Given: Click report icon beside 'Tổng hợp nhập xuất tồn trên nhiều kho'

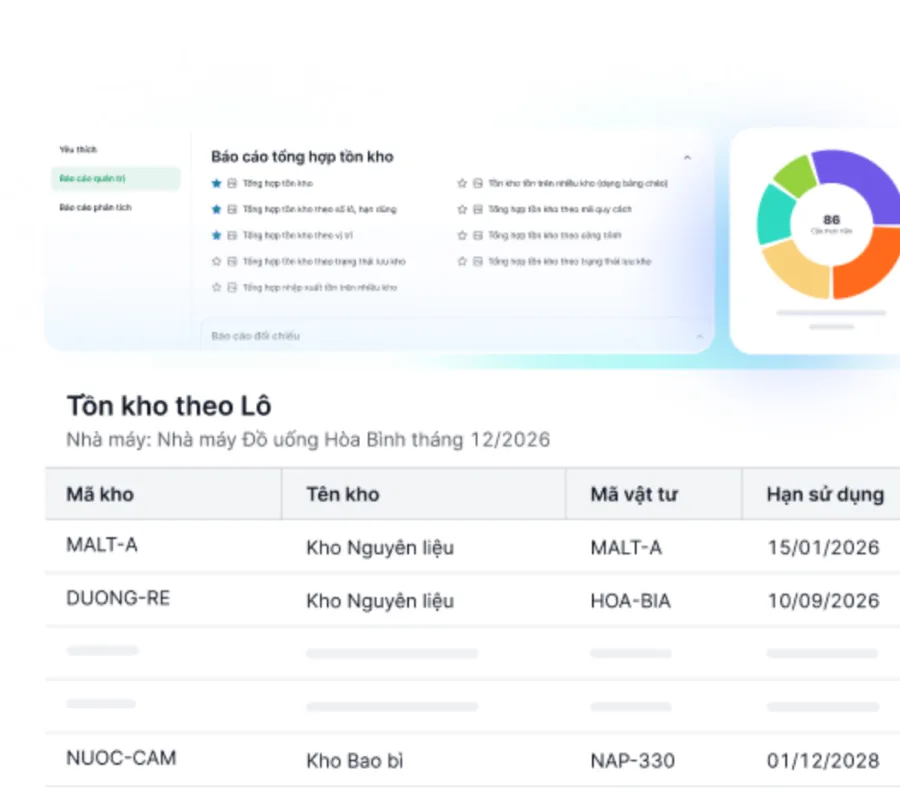Looking at the screenshot, I should click(x=232, y=288).
